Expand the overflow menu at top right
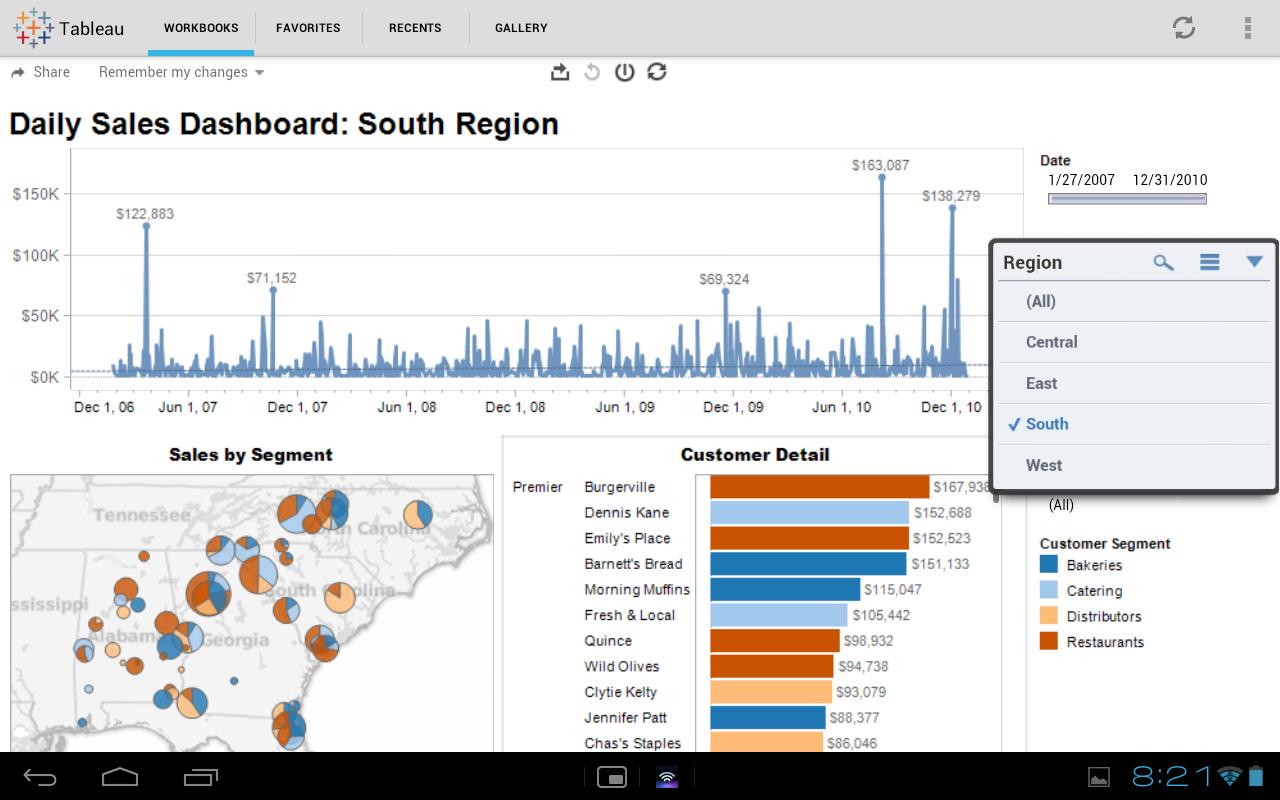The width and height of the screenshot is (1280, 800). coord(1248,28)
